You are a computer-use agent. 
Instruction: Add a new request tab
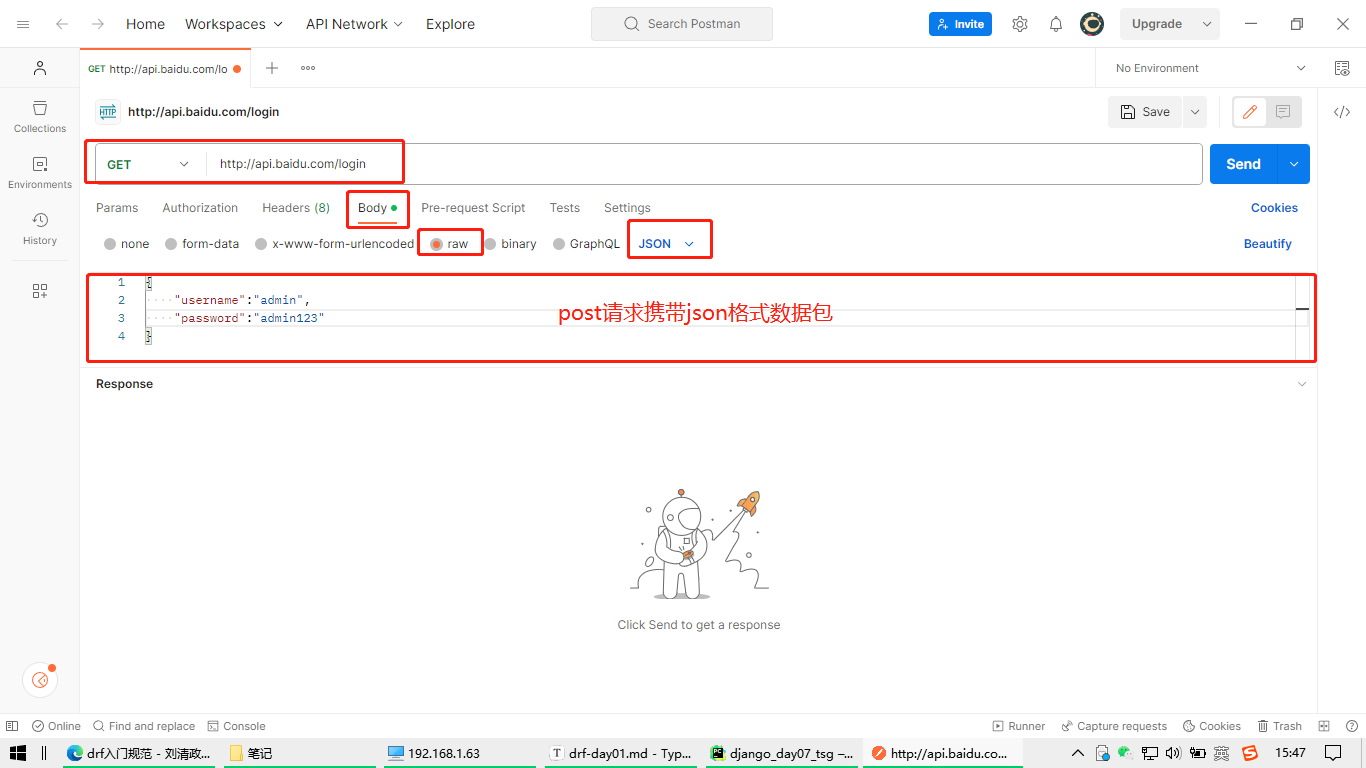[272, 68]
